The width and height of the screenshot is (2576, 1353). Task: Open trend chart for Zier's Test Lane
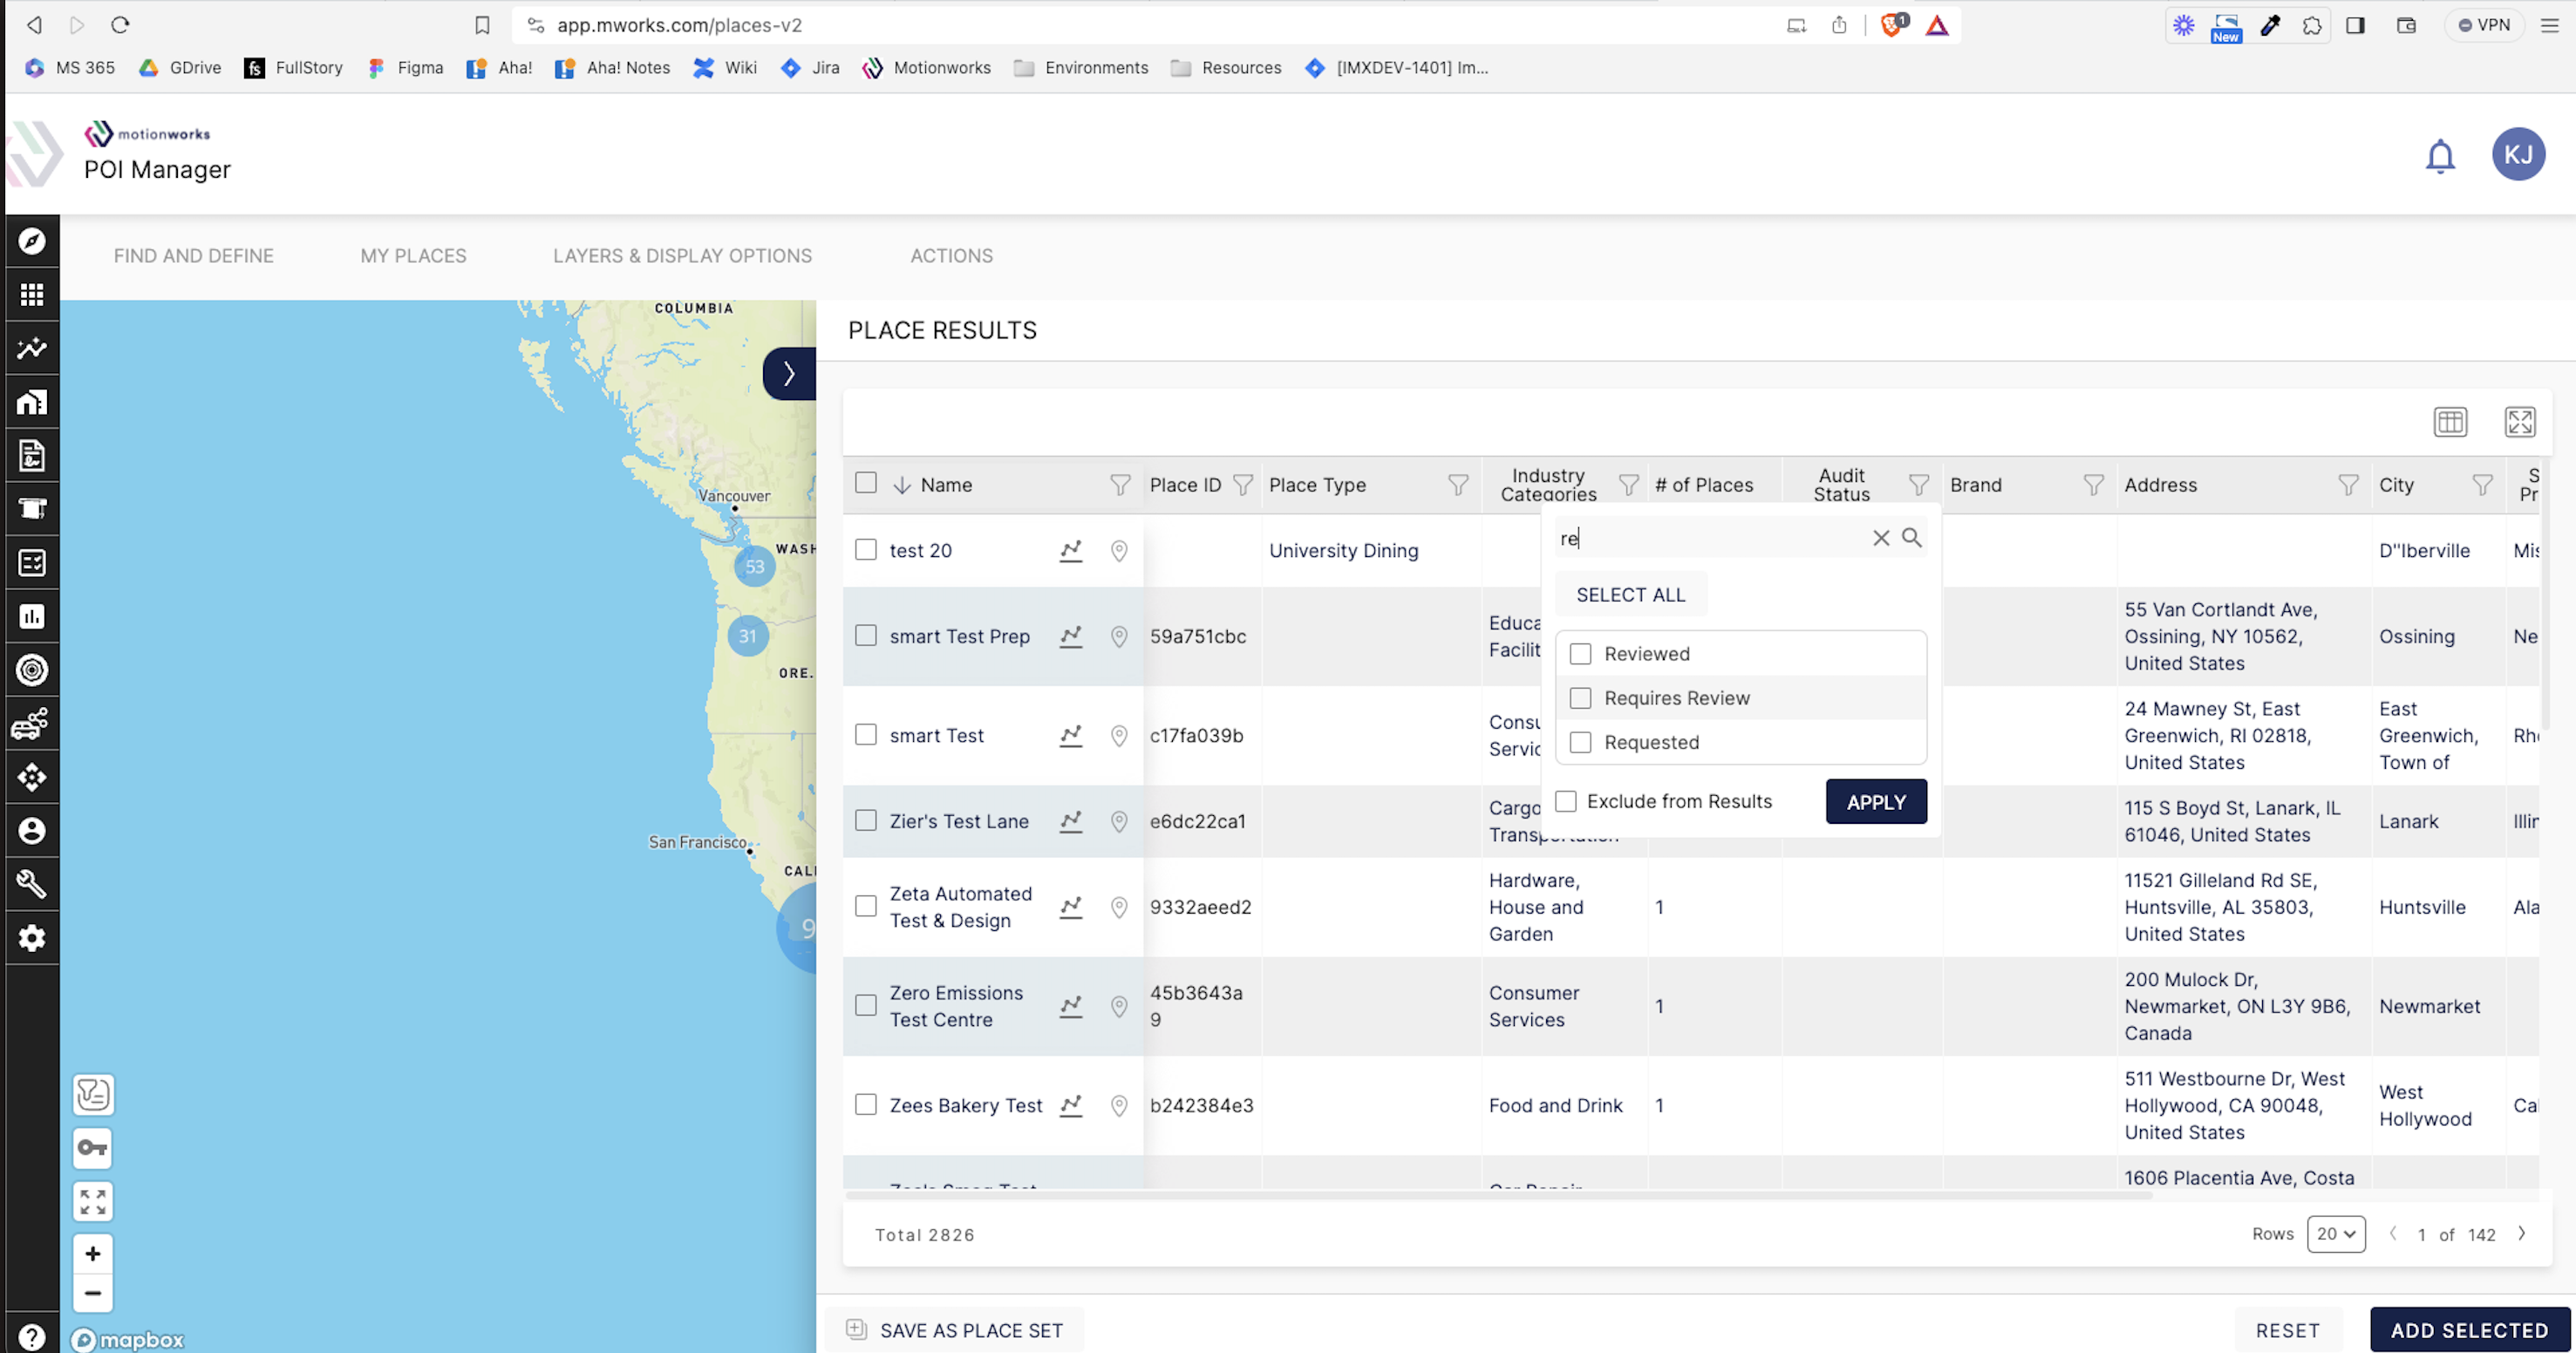click(1071, 822)
